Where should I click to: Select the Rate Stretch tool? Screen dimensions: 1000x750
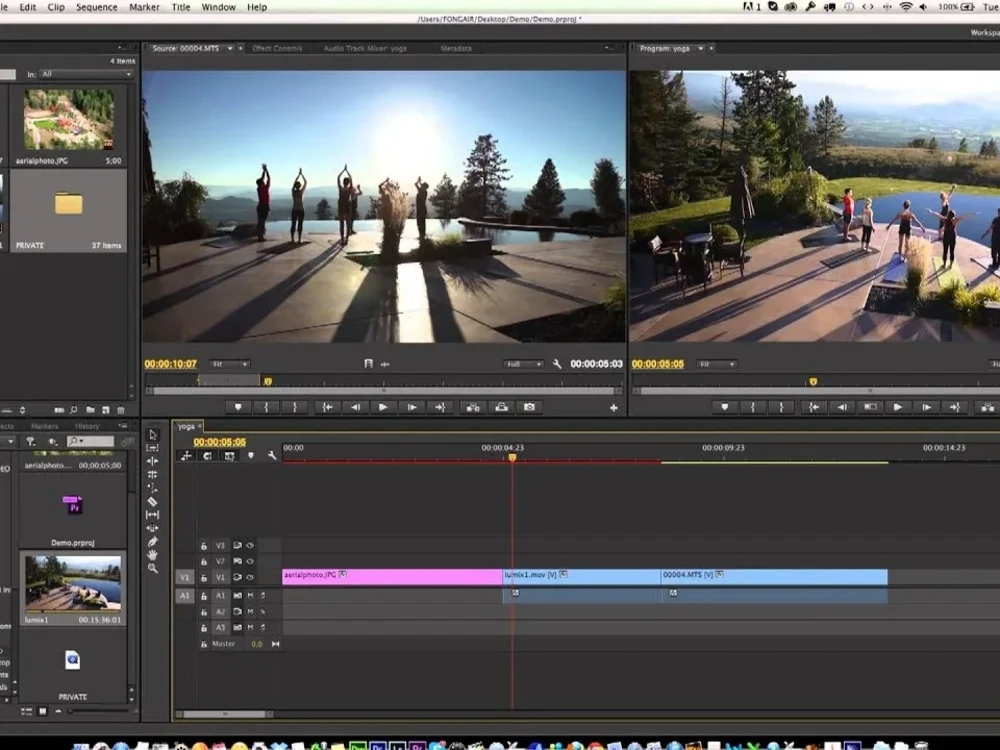152,488
